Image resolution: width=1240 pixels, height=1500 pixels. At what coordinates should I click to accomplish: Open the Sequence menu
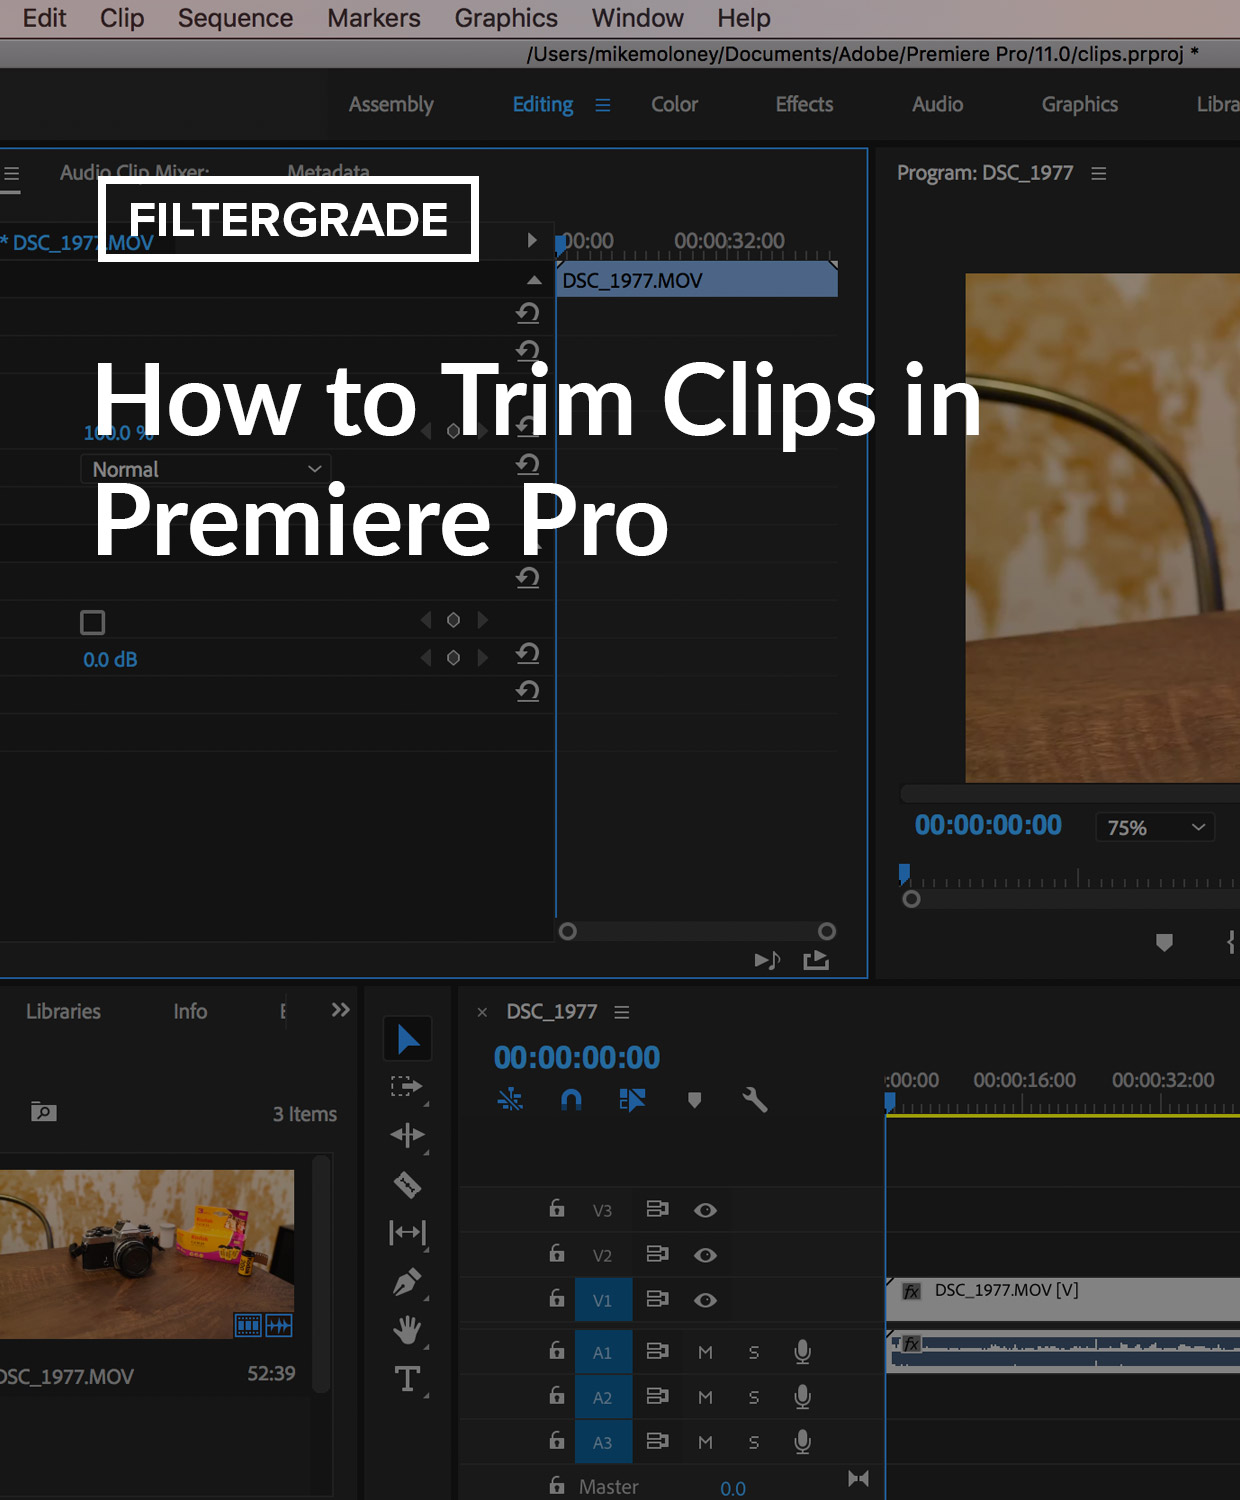[236, 18]
